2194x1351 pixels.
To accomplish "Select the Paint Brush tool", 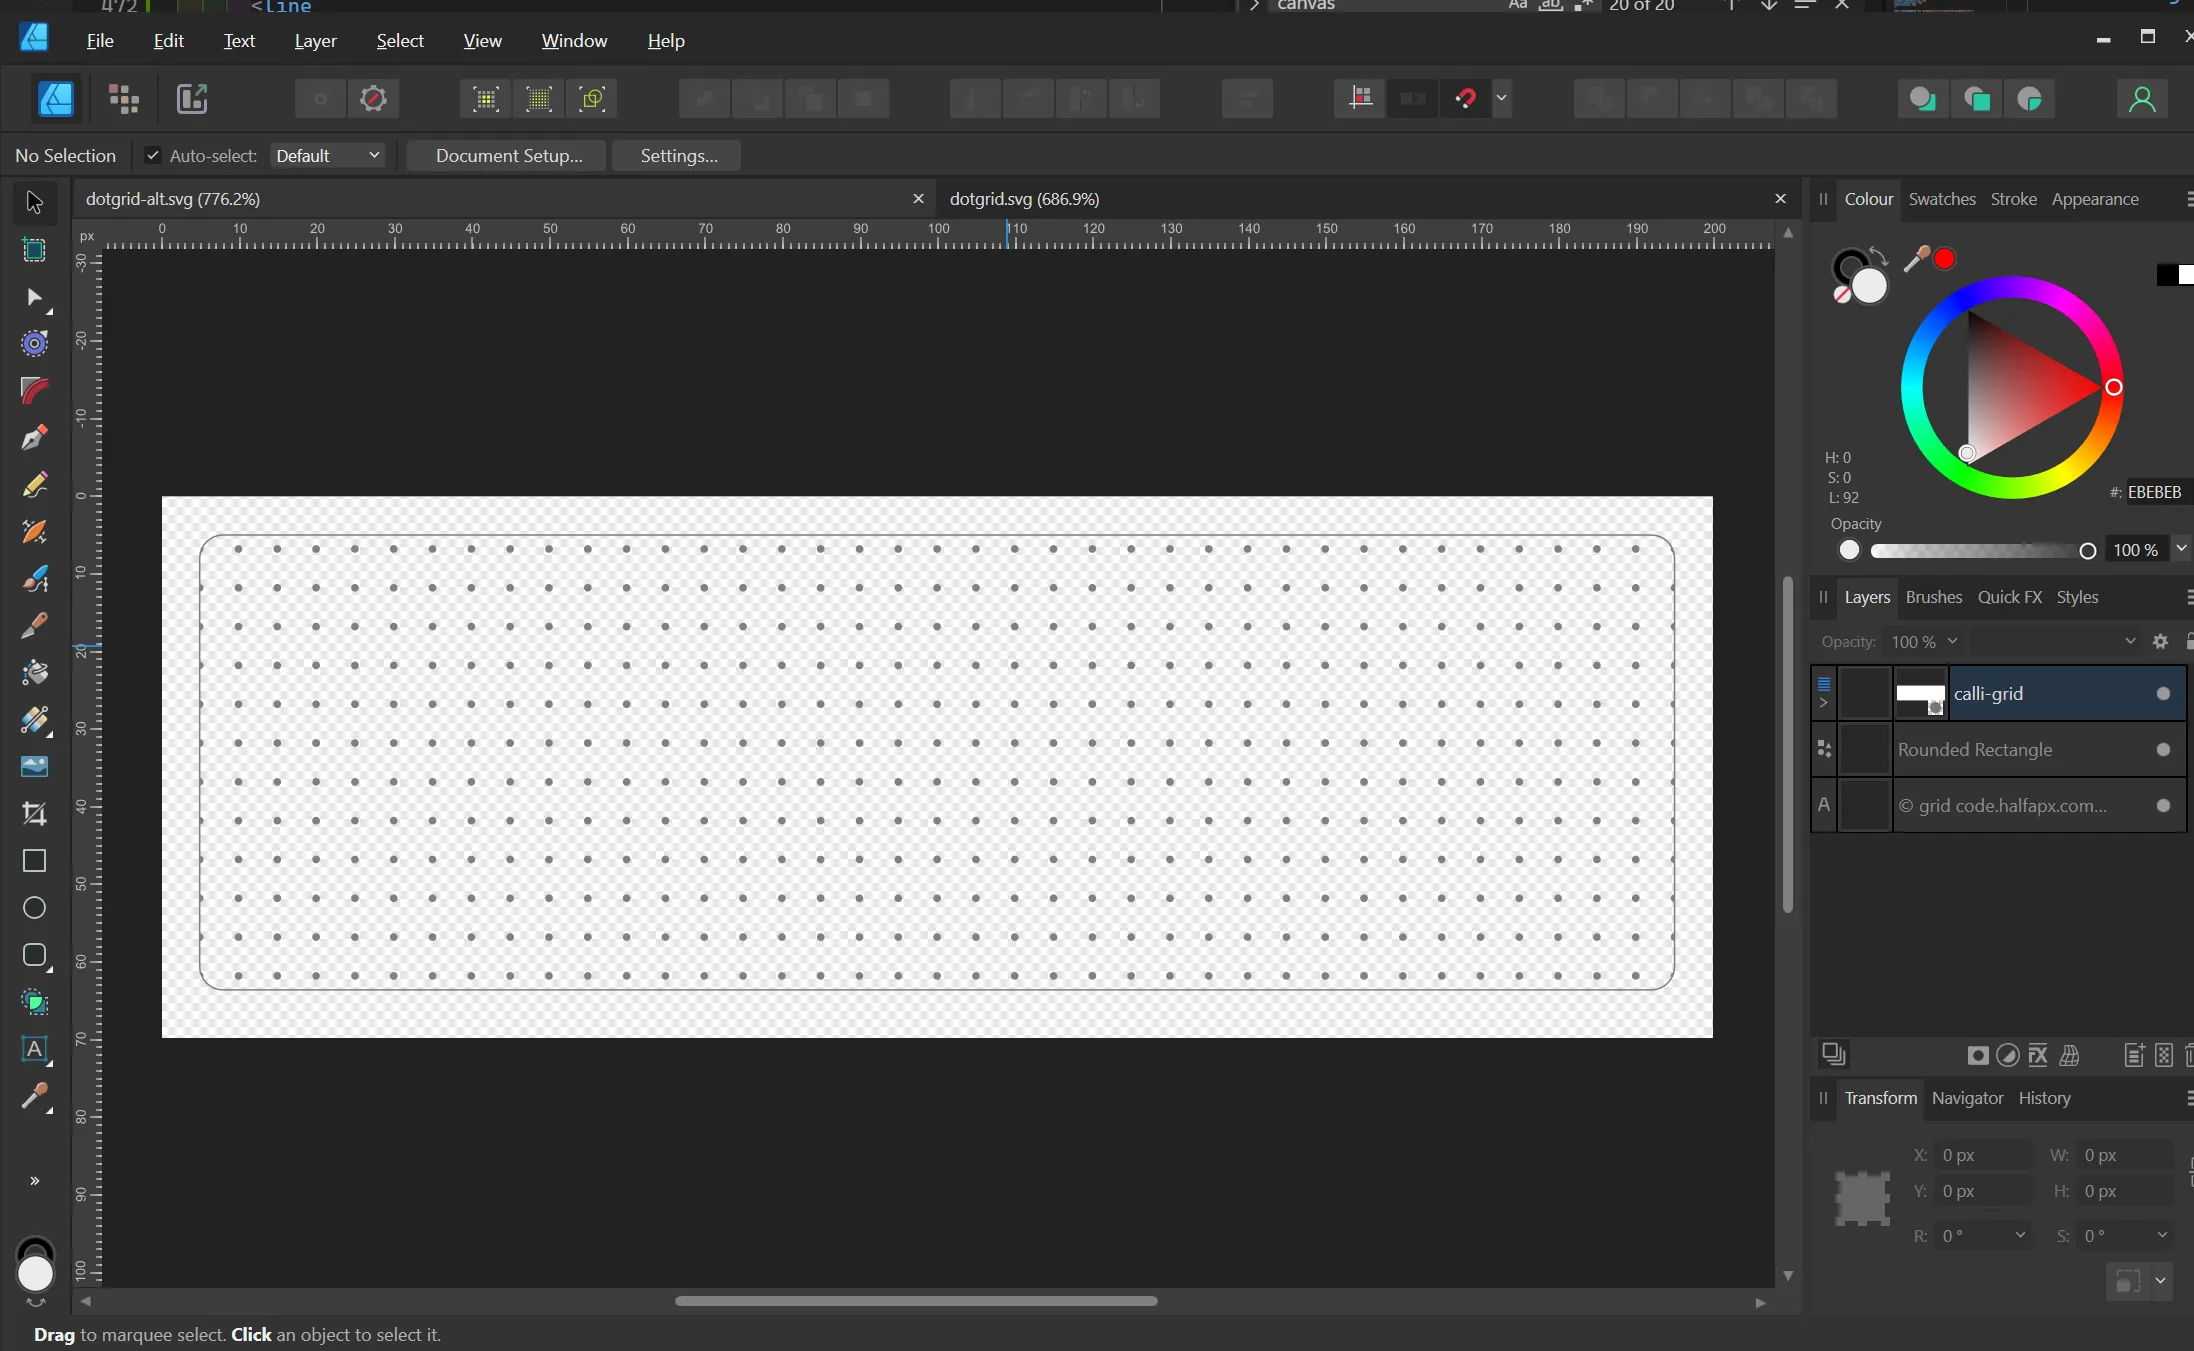I will click(34, 578).
